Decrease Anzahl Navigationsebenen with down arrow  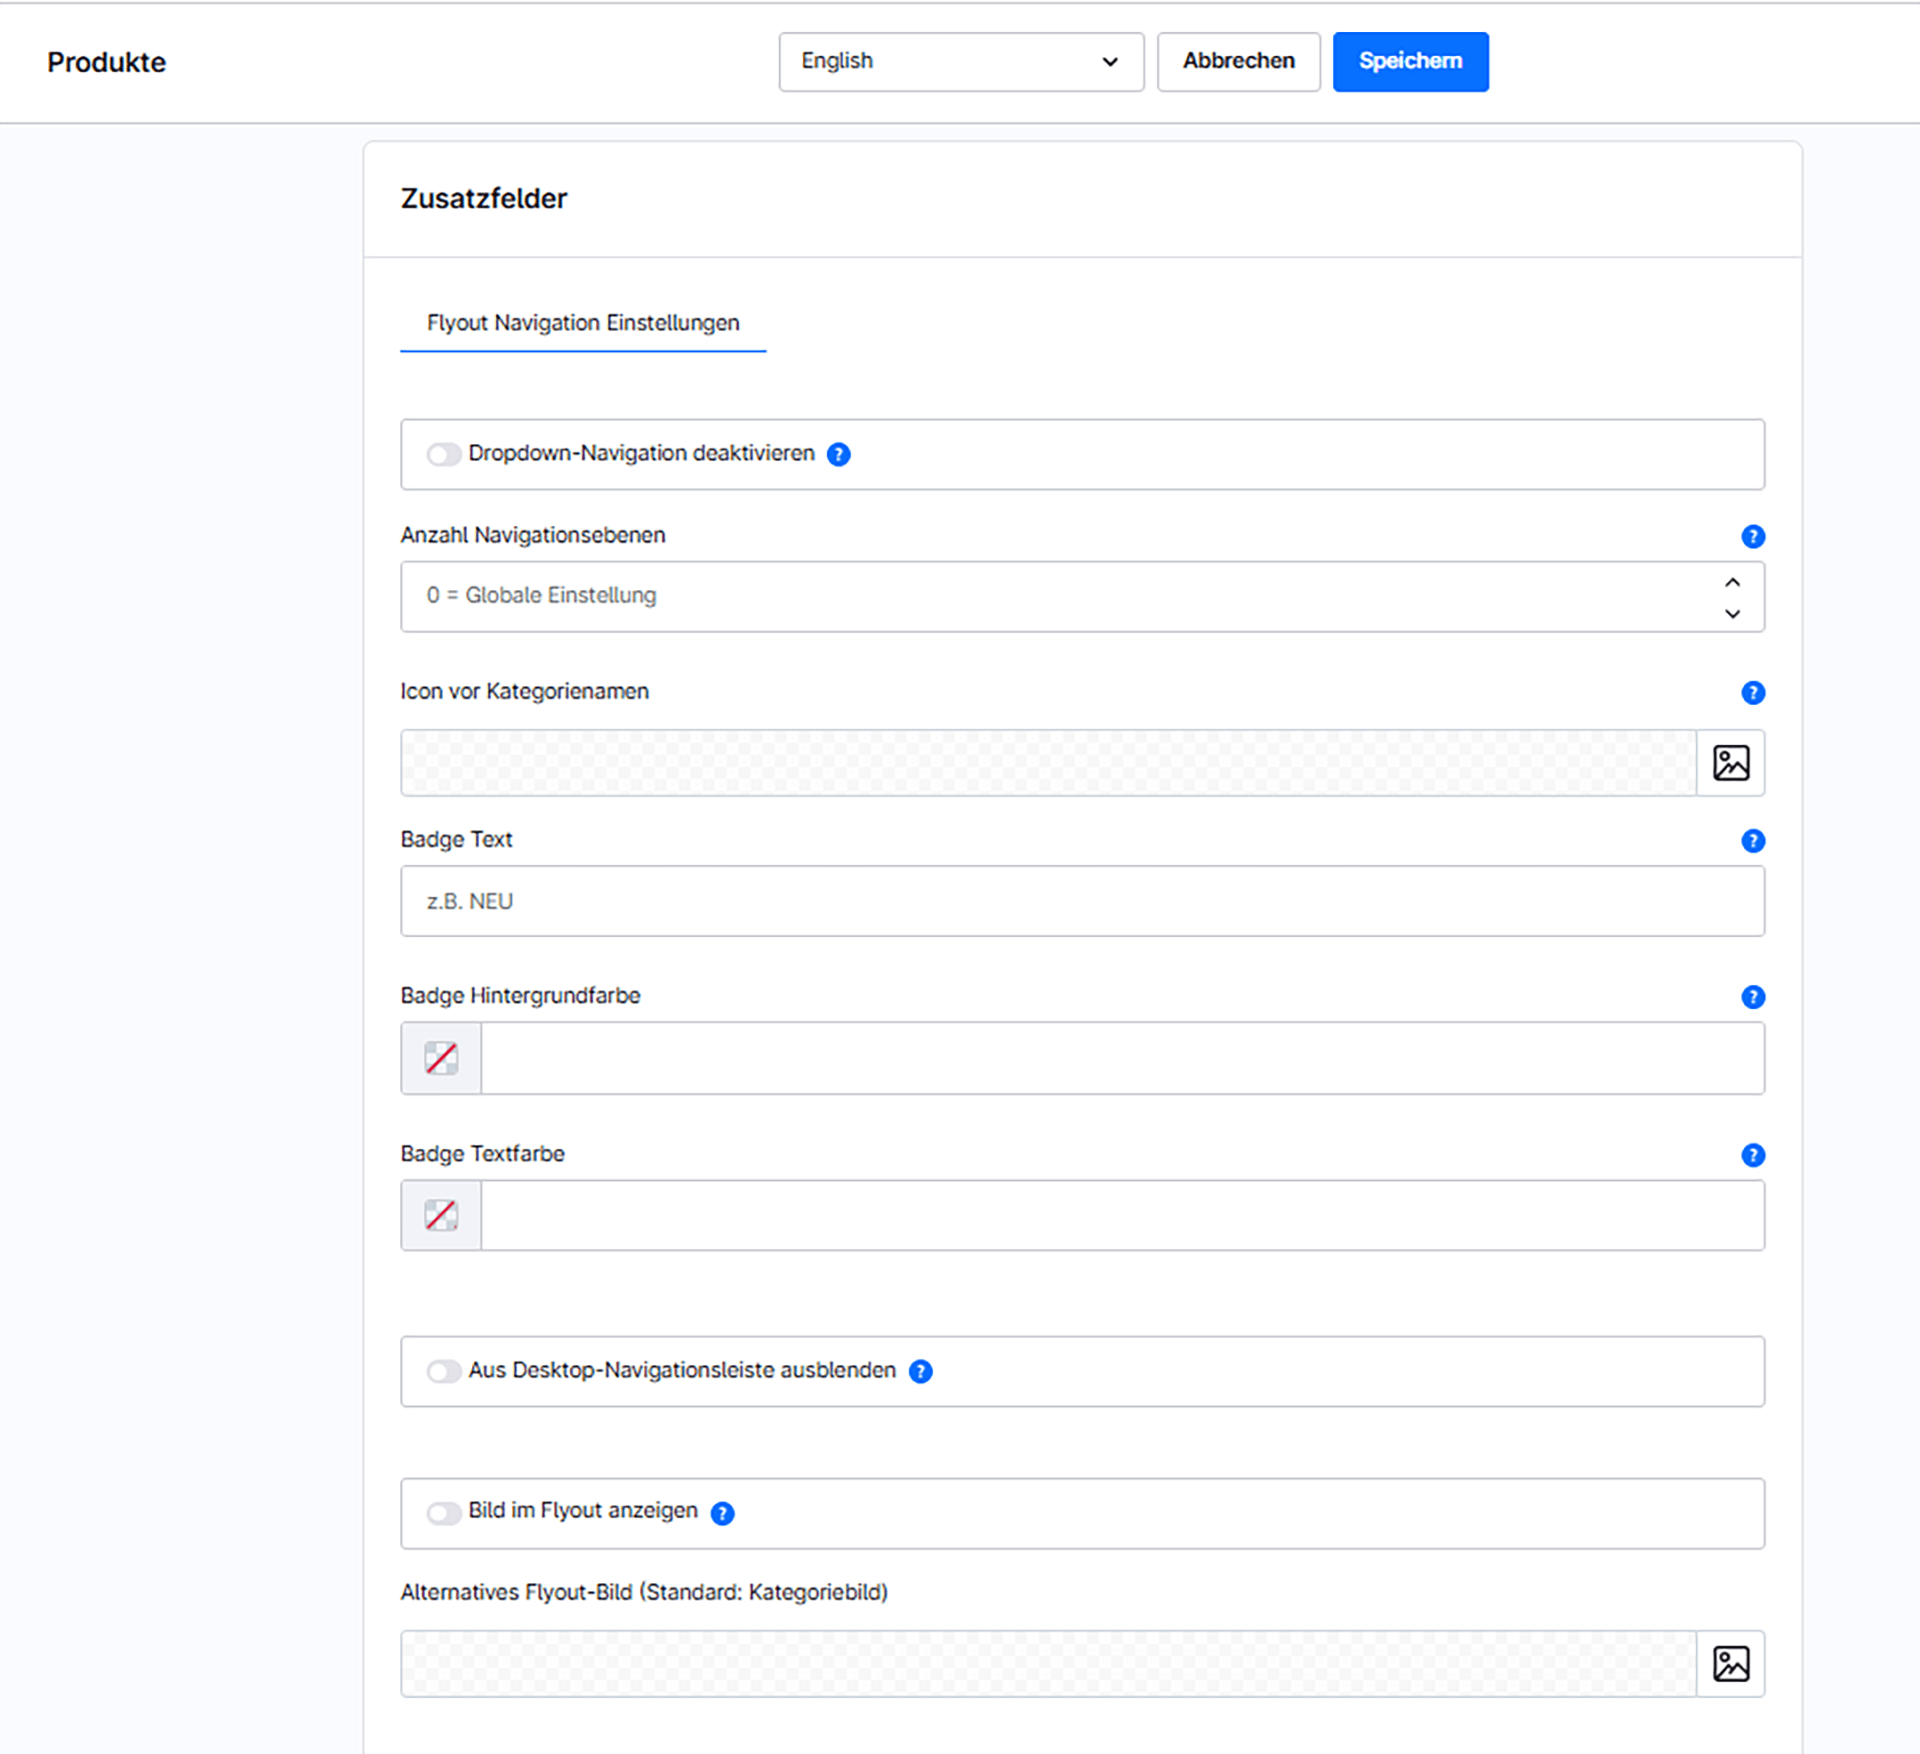(1732, 613)
